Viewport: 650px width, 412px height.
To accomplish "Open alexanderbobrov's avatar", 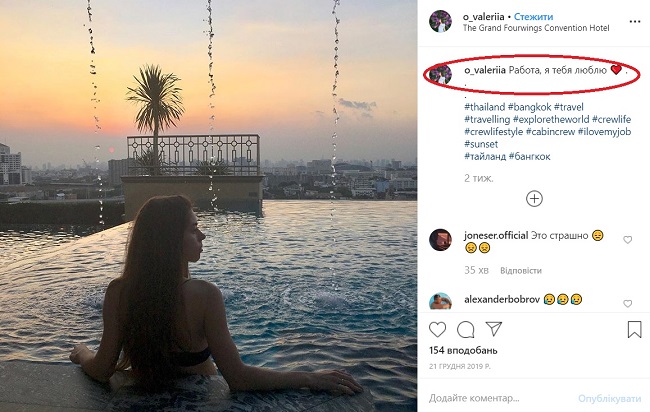I will click(440, 301).
